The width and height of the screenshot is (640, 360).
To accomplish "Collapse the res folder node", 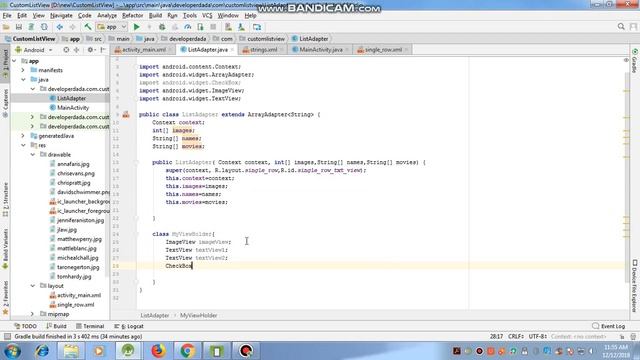I will [x=23, y=145].
